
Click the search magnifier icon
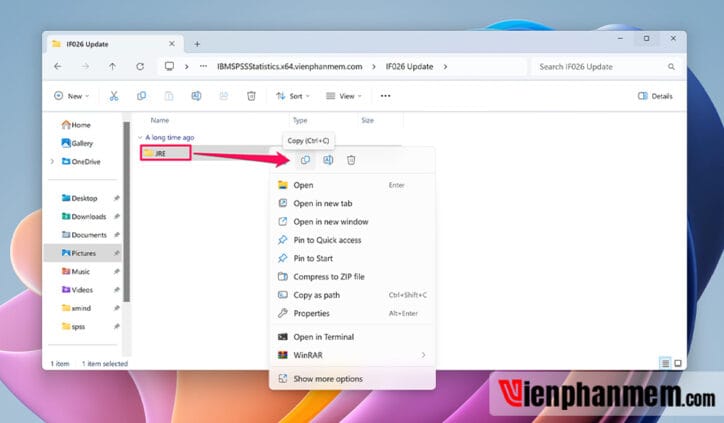click(671, 67)
